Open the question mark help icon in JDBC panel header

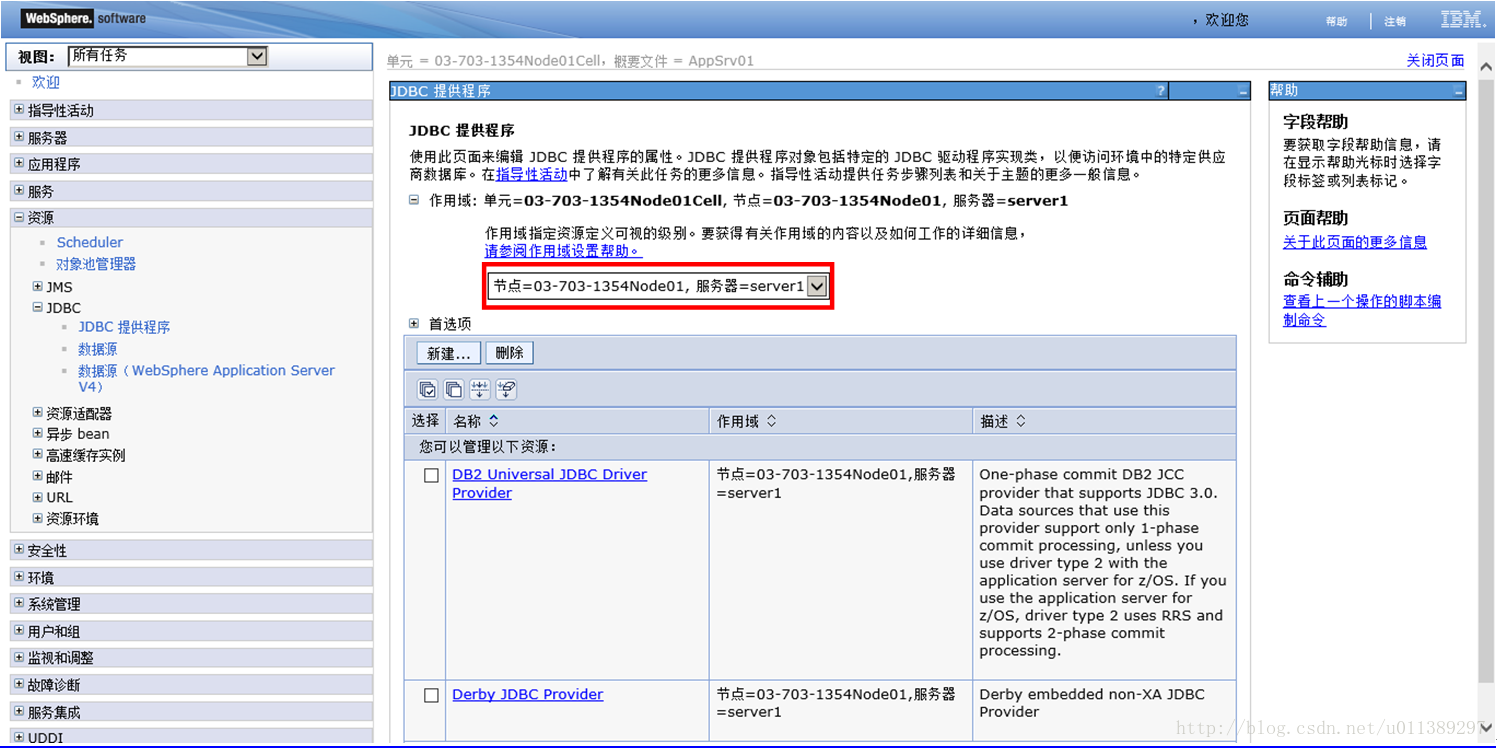1160,91
